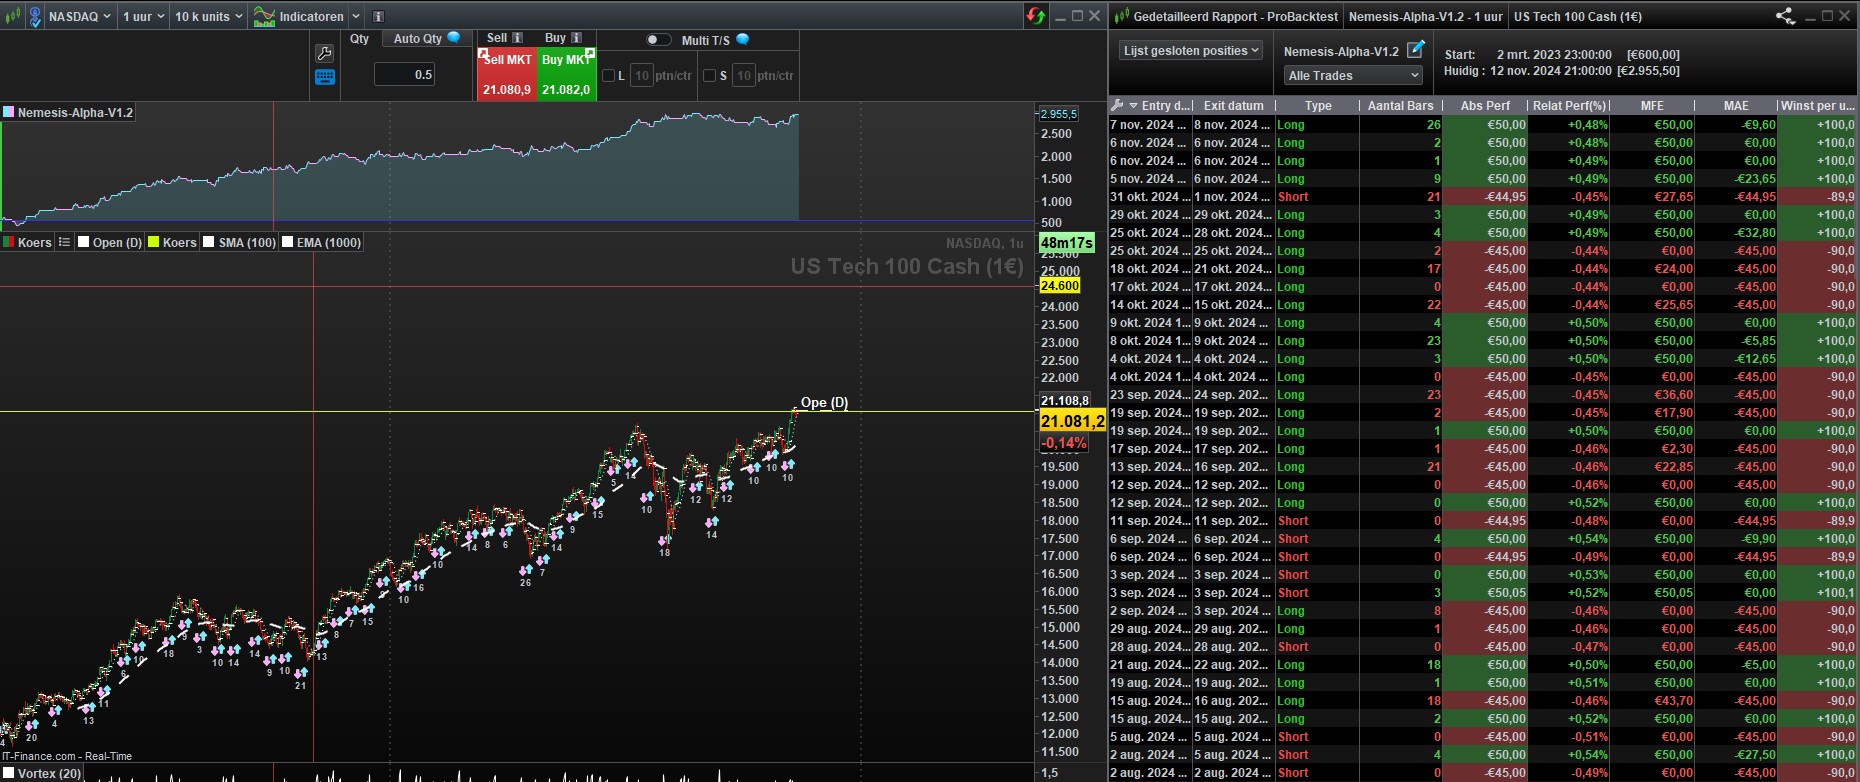Select the 7 nov. 2024 Long trade row
Image resolution: width=1860 pixels, height=782 pixels.
pyautogui.click(x=1483, y=125)
